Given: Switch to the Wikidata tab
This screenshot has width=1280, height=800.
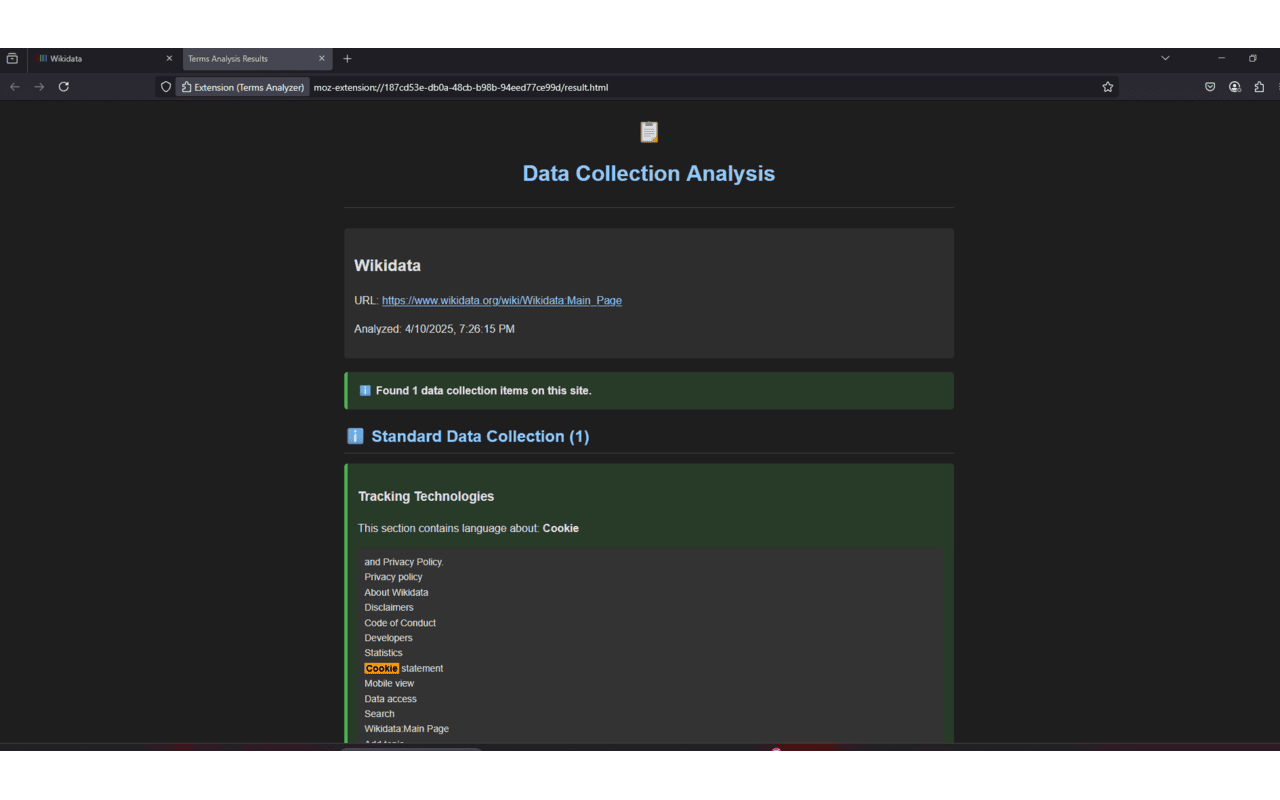Looking at the screenshot, I should [102, 59].
